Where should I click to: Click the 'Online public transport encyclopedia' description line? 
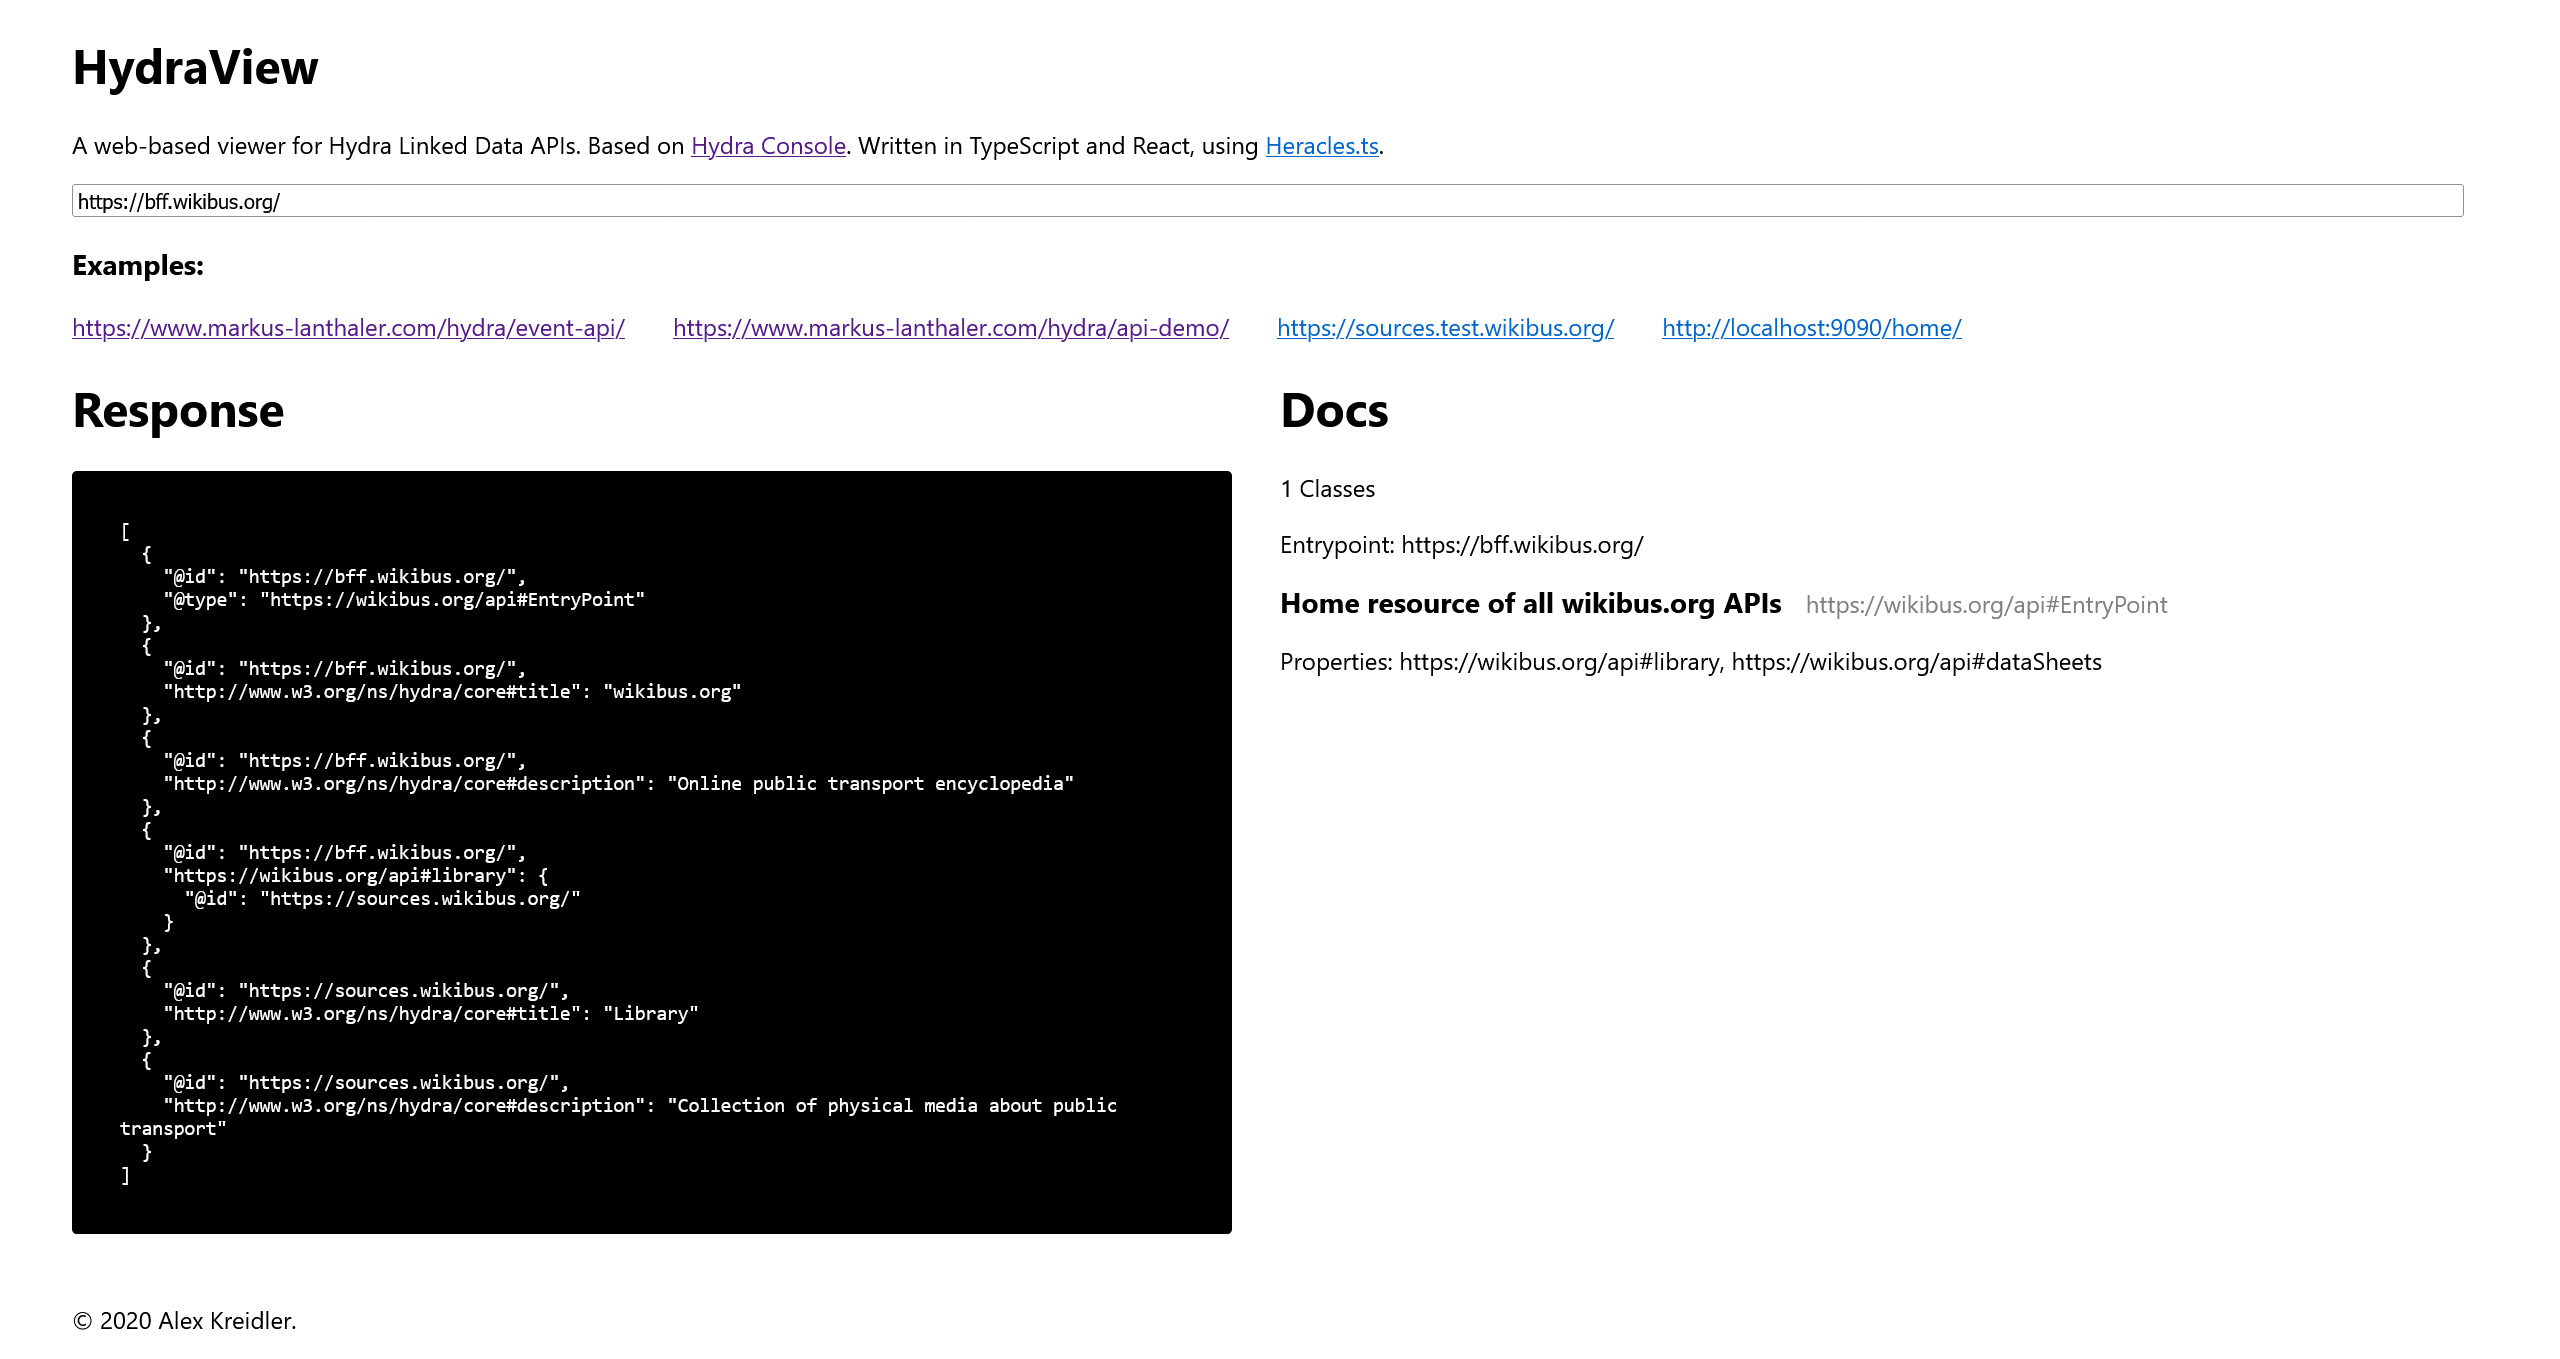pyautogui.click(x=618, y=784)
